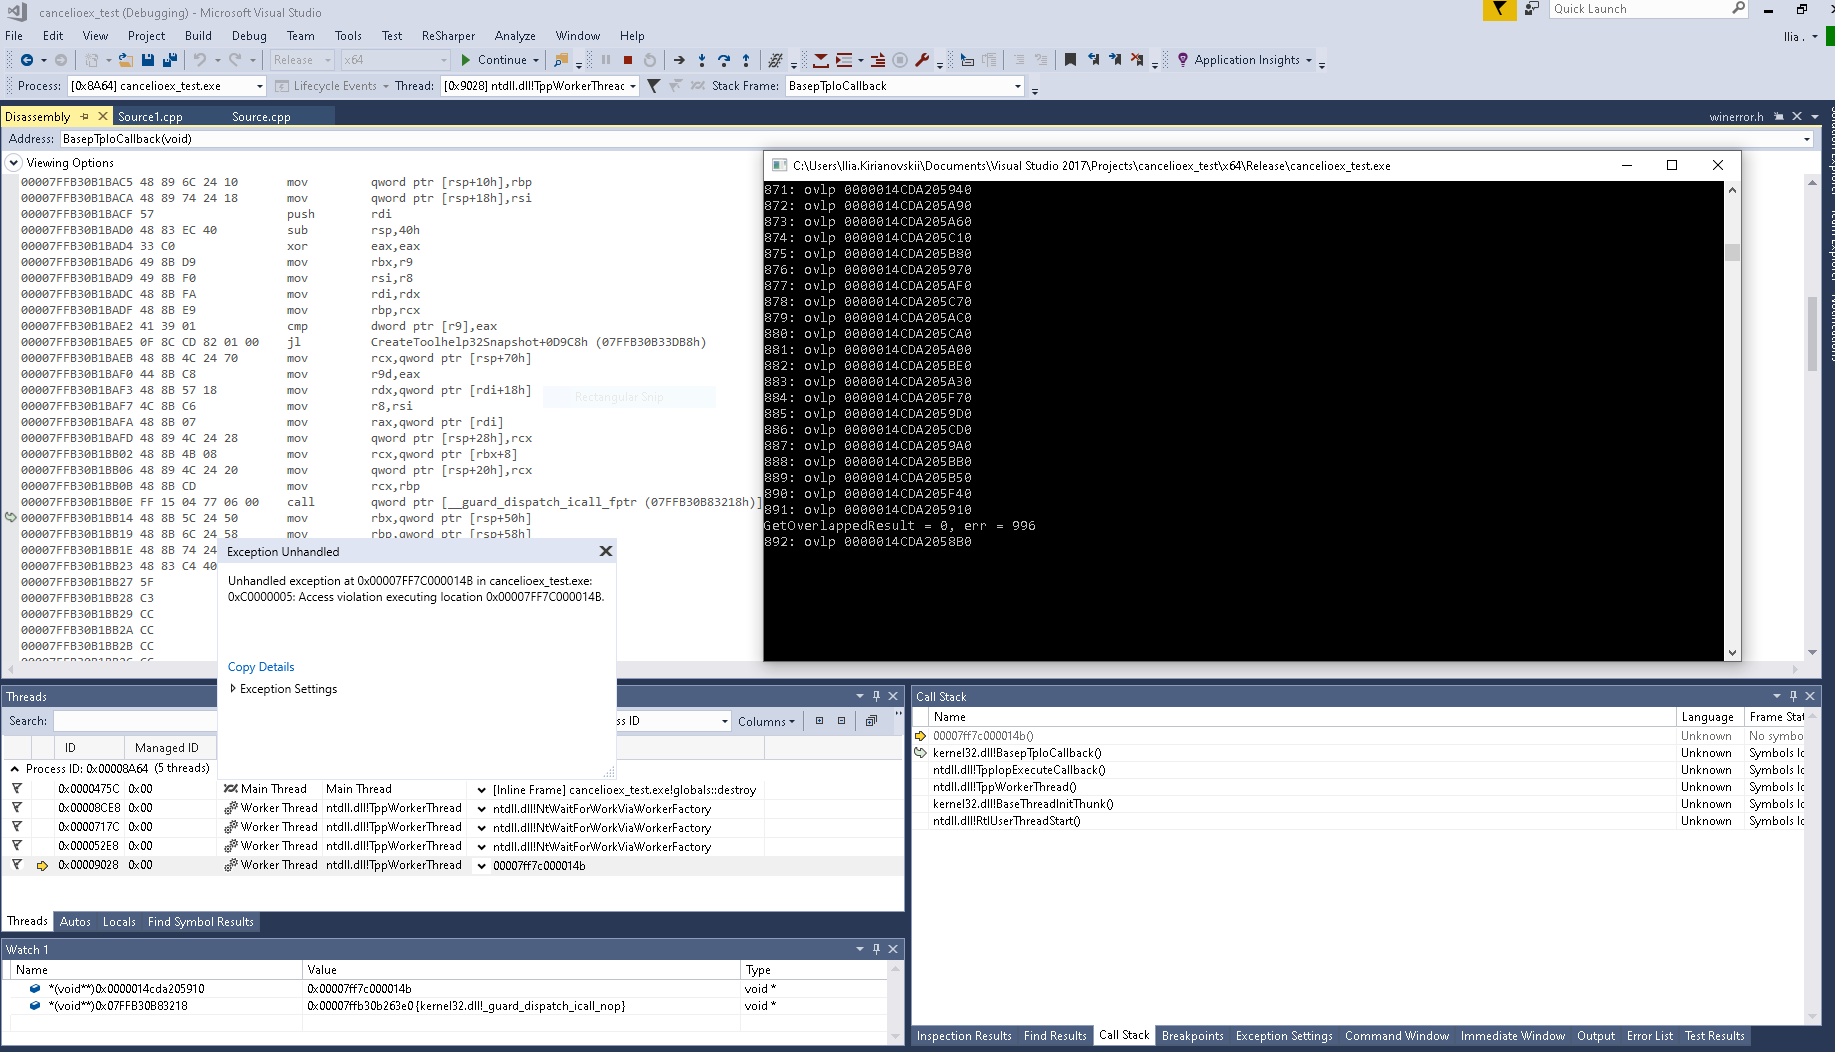This screenshot has height=1052, width=1835.
Task: Expand the Viewing Options section
Action: point(14,163)
